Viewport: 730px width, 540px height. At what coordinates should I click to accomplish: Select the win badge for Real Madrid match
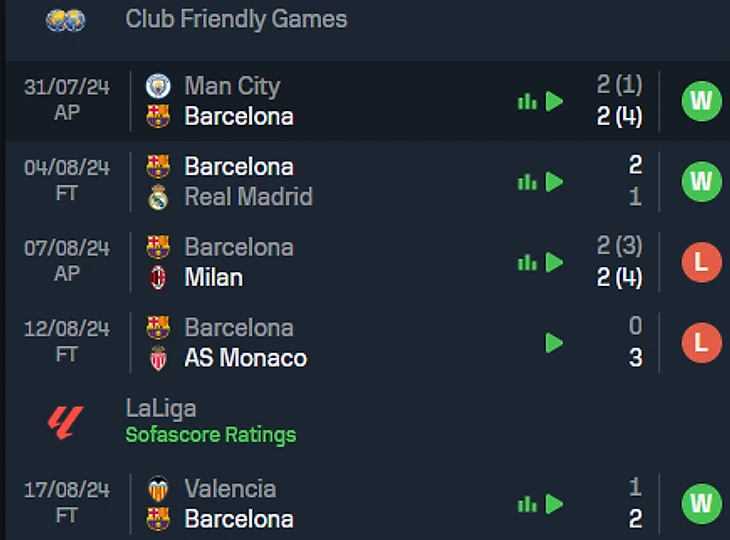coord(701,182)
